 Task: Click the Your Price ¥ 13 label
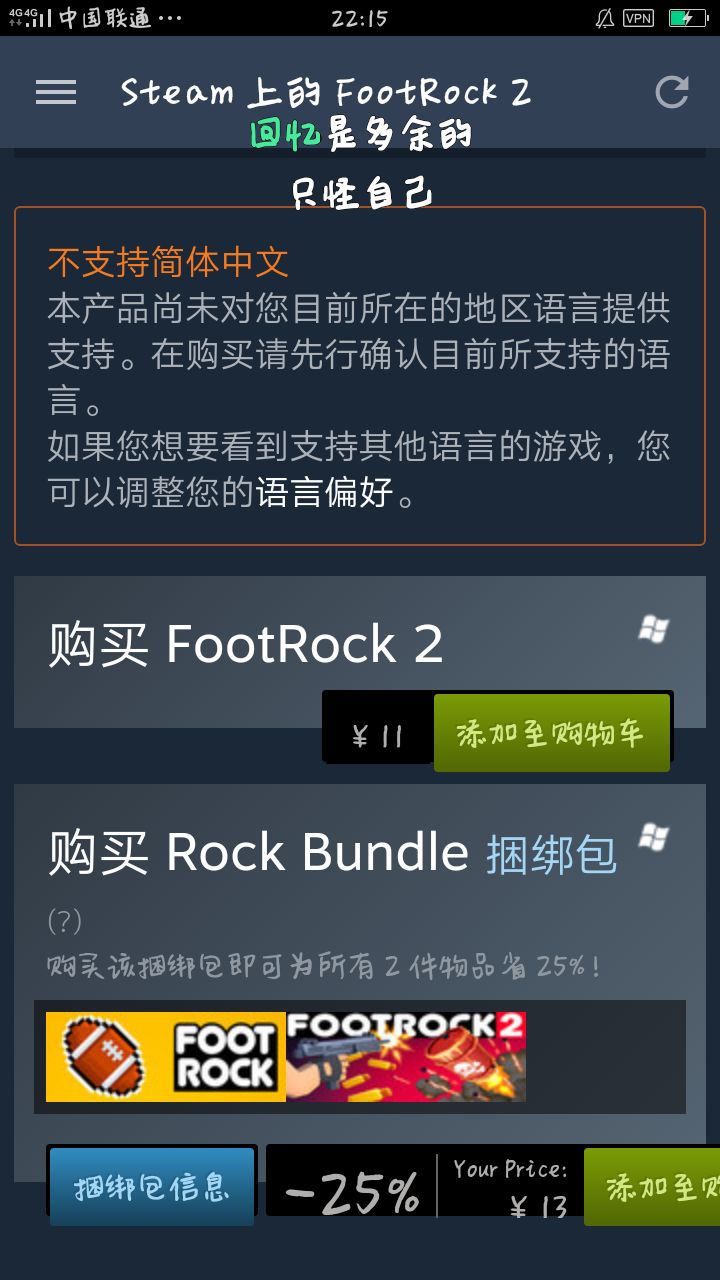click(x=511, y=1187)
